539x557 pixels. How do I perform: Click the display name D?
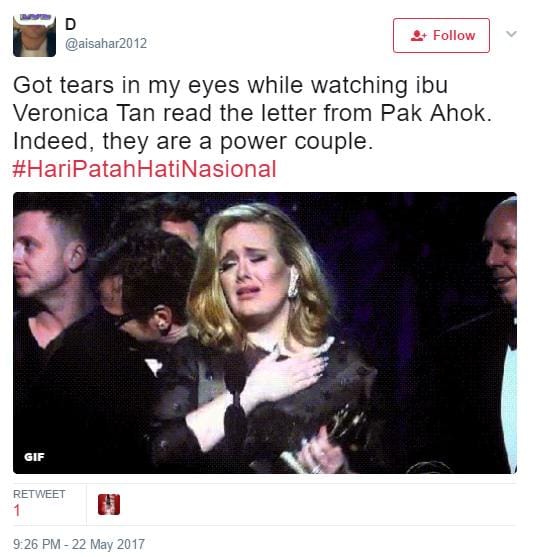[x=70, y=24]
